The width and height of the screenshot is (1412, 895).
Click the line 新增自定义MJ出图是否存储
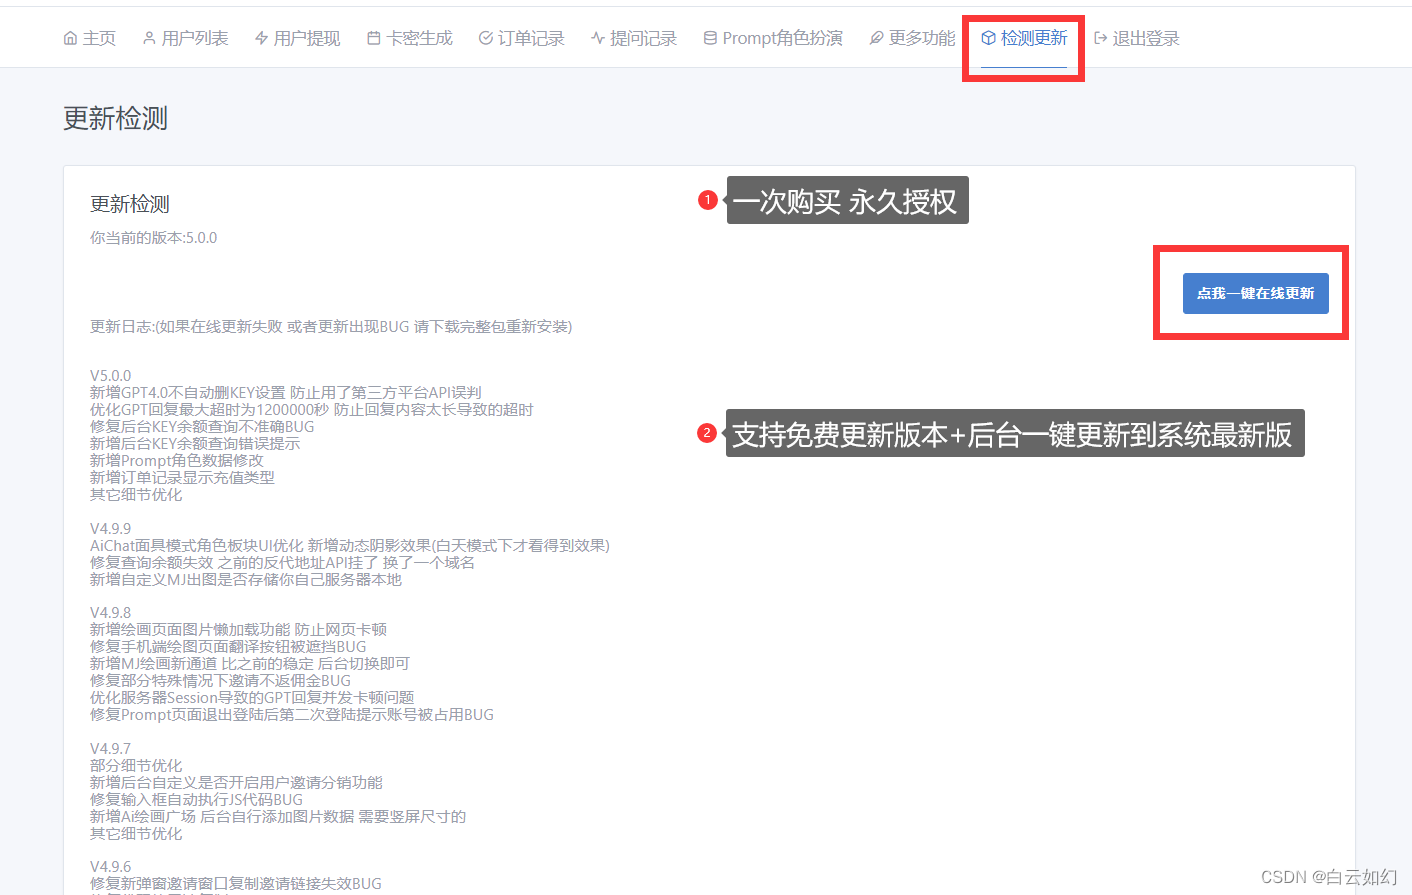pos(246,580)
